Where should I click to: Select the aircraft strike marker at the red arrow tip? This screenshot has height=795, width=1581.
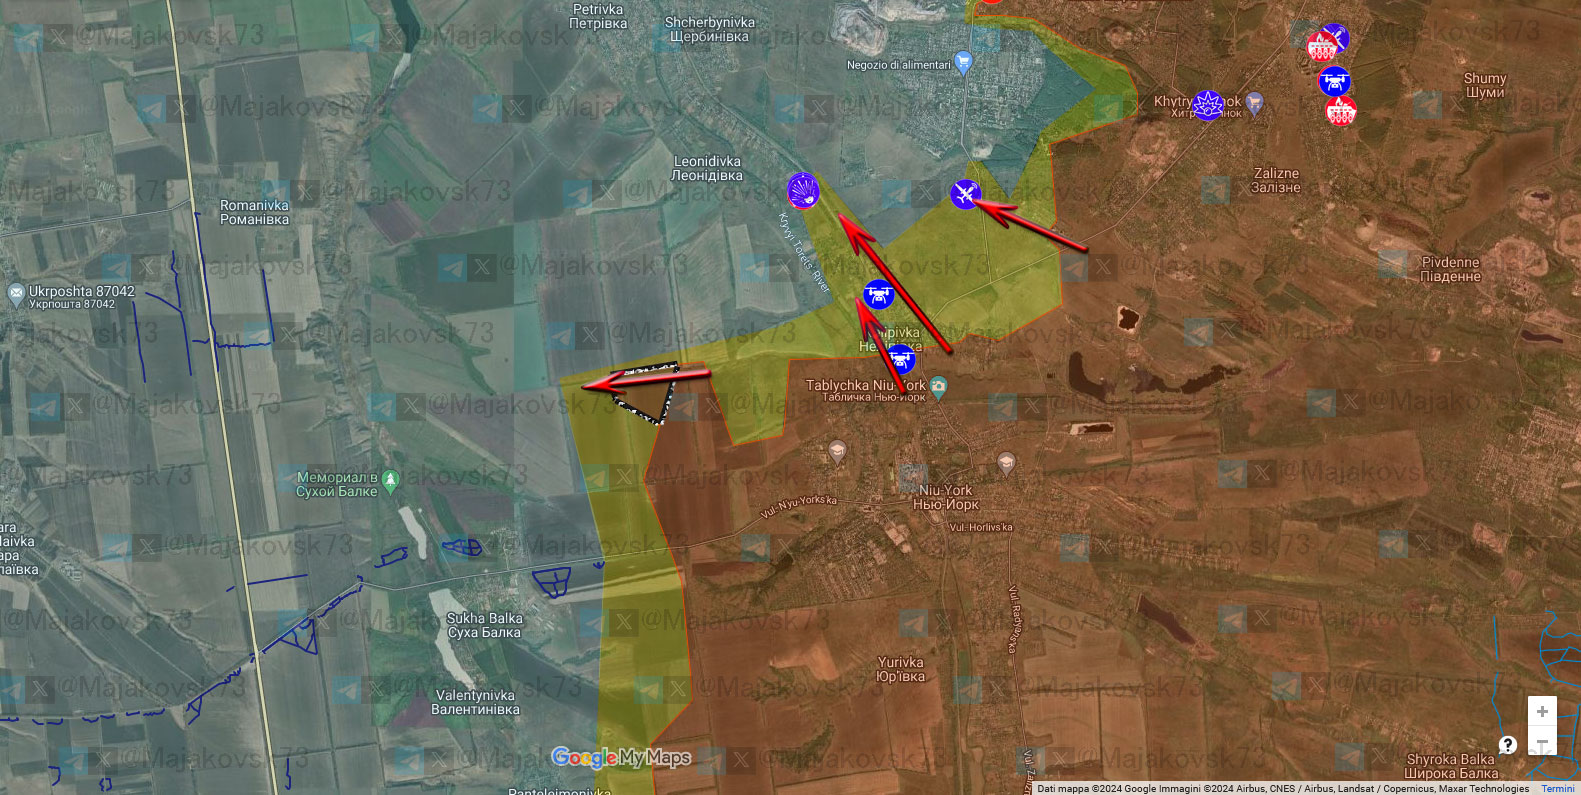965,194
